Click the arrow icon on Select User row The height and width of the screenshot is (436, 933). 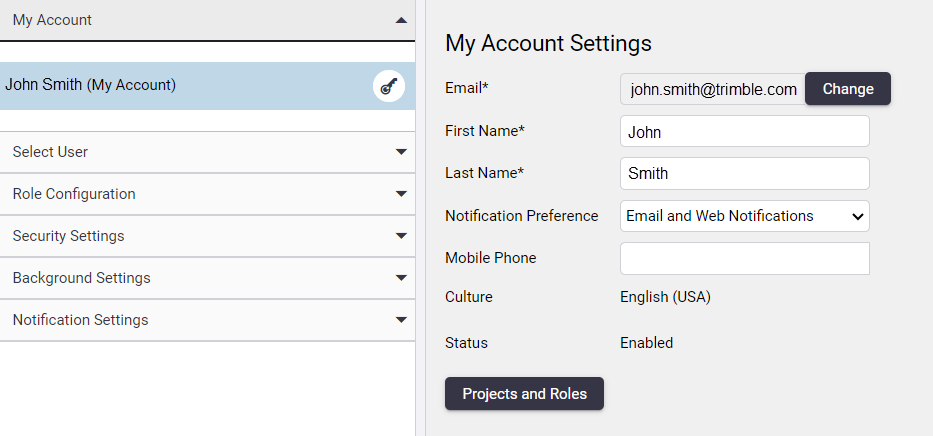pos(401,152)
